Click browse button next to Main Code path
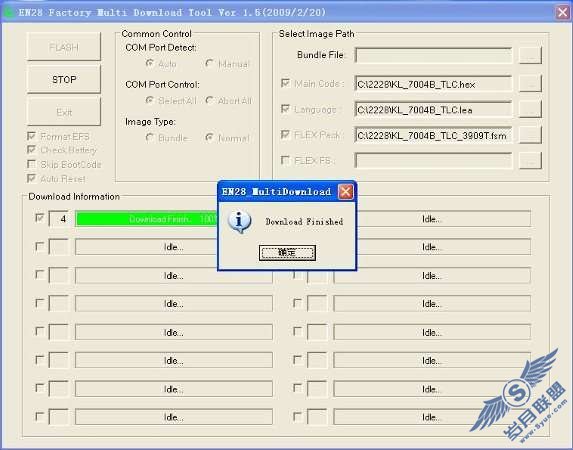This screenshot has height=450, width=573. (x=530, y=84)
